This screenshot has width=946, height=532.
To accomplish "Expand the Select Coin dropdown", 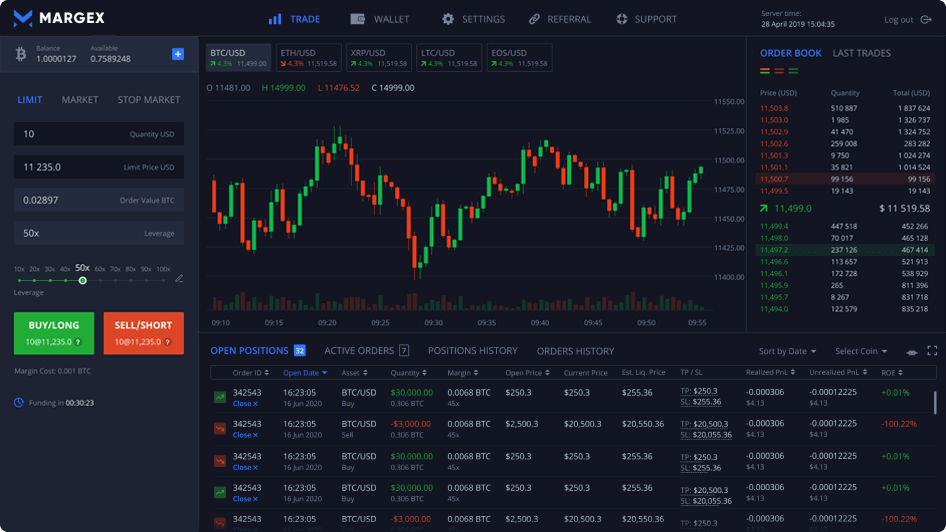I will click(861, 351).
